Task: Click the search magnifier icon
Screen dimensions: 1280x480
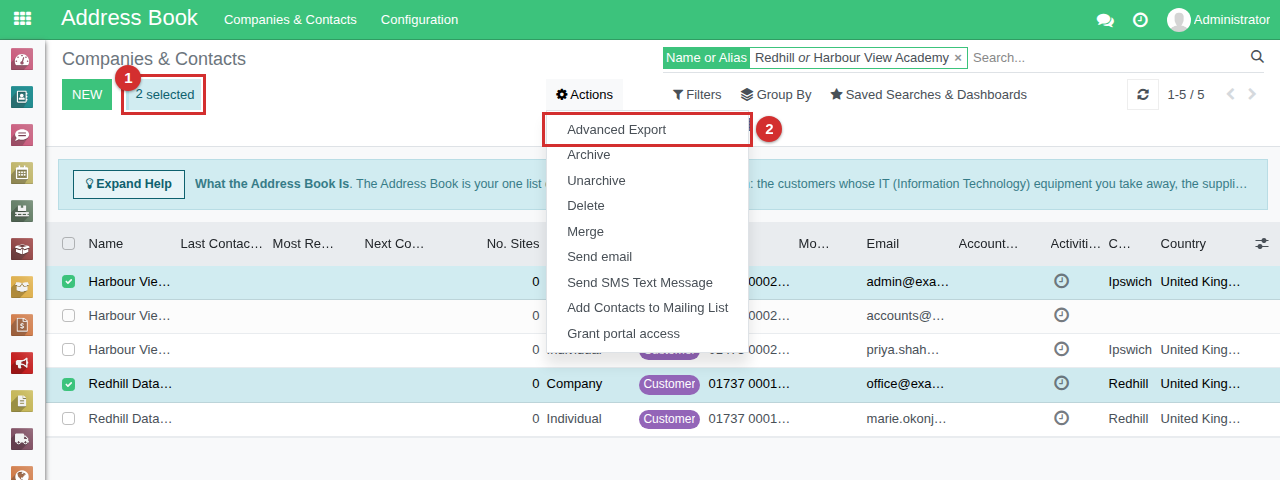Action: click(1257, 57)
